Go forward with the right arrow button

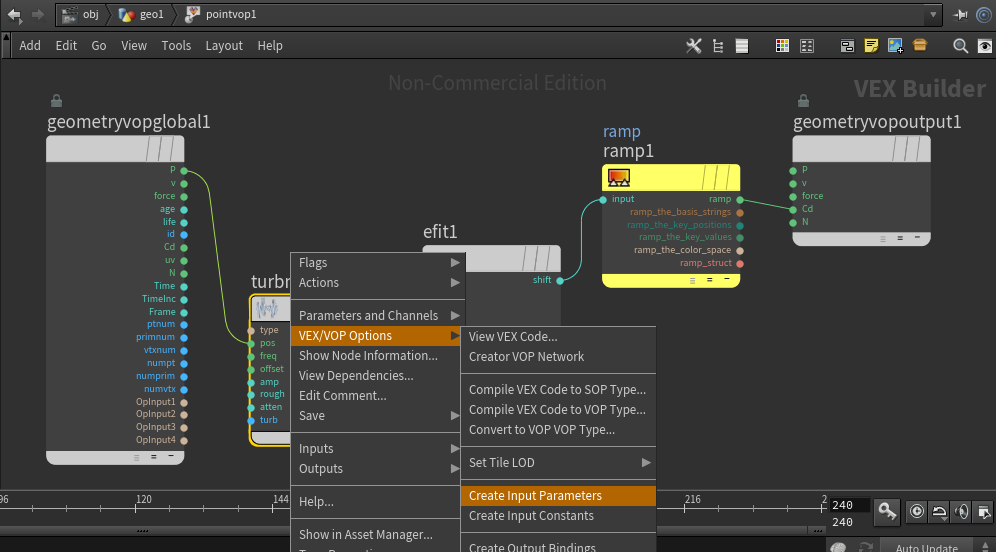point(38,15)
